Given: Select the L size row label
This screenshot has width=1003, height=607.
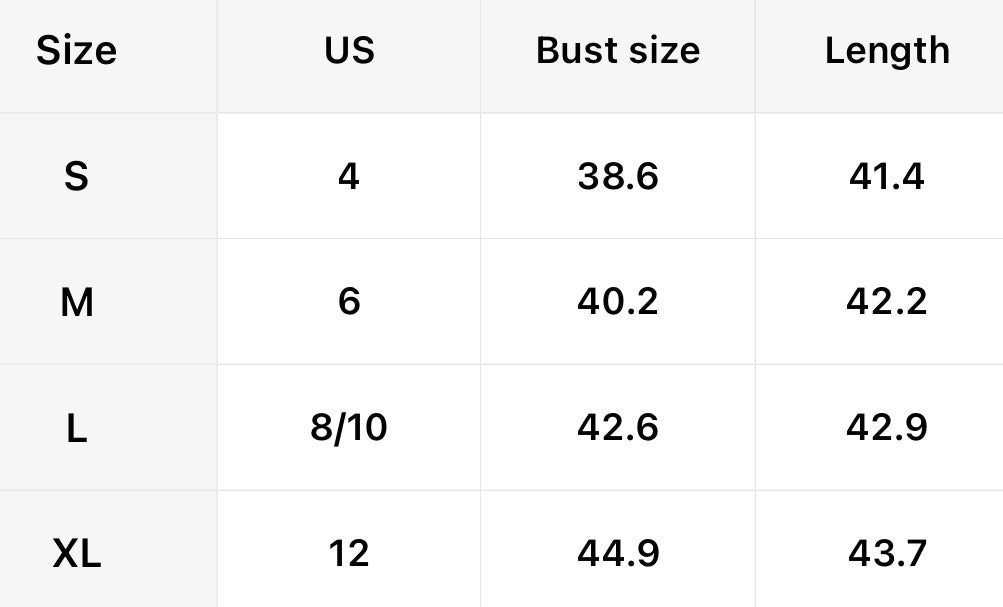Looking at the screenshot, I should [76, 427].
